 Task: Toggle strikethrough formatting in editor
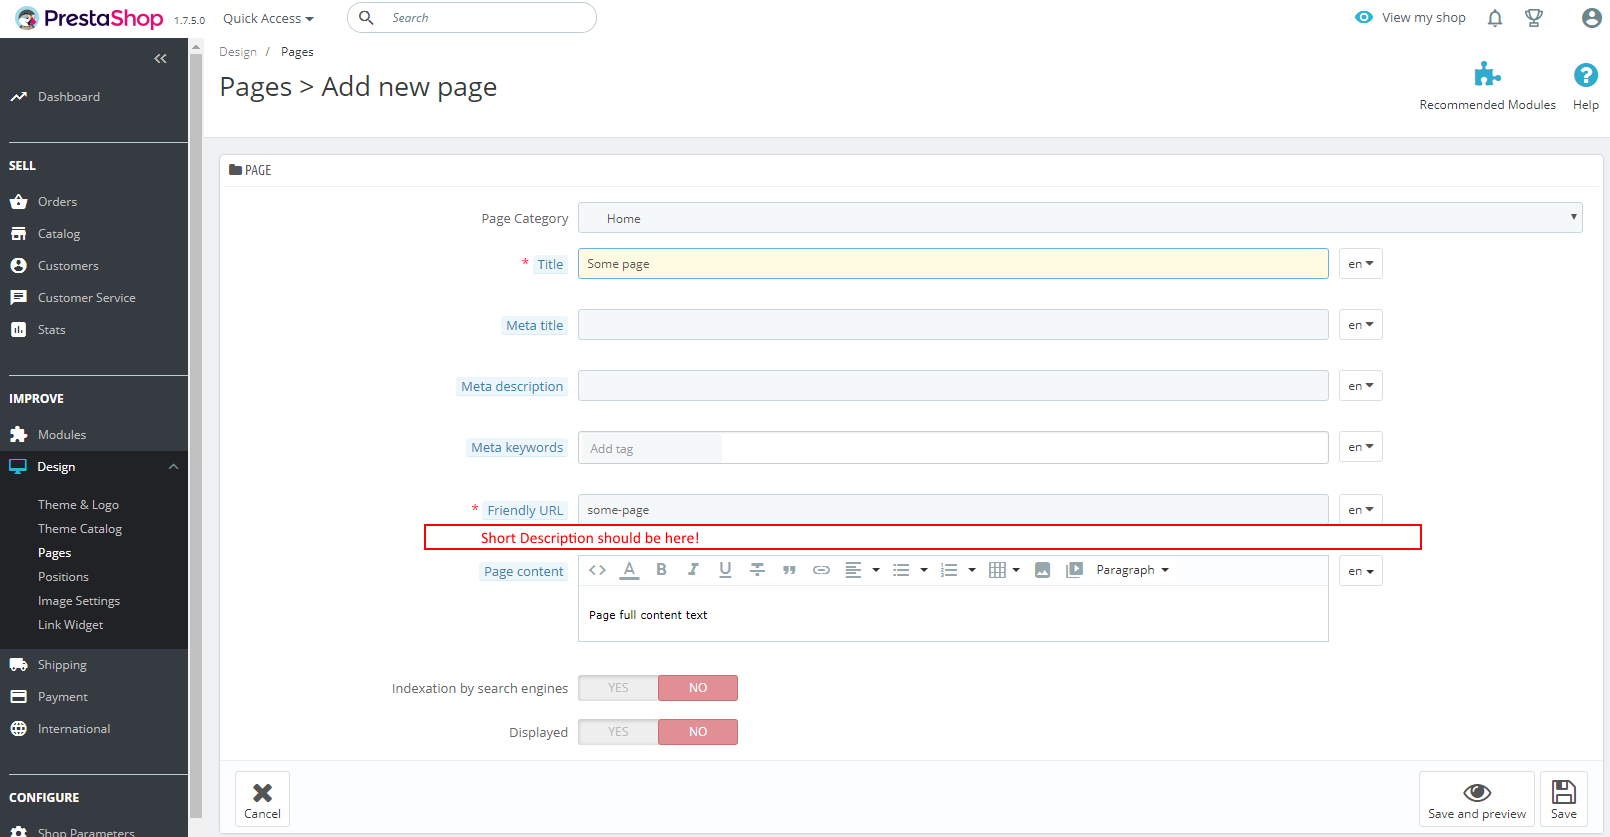[x=757, y=570]
